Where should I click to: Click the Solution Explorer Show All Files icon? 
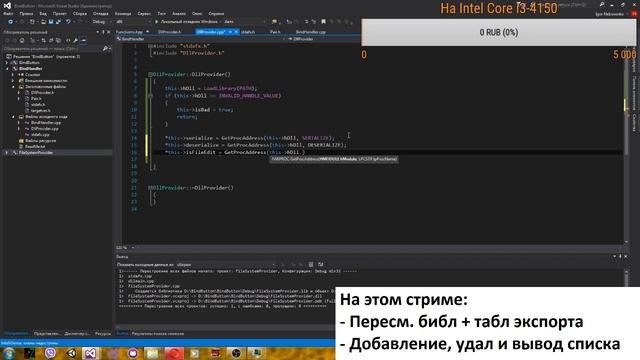tap(58, 40)
